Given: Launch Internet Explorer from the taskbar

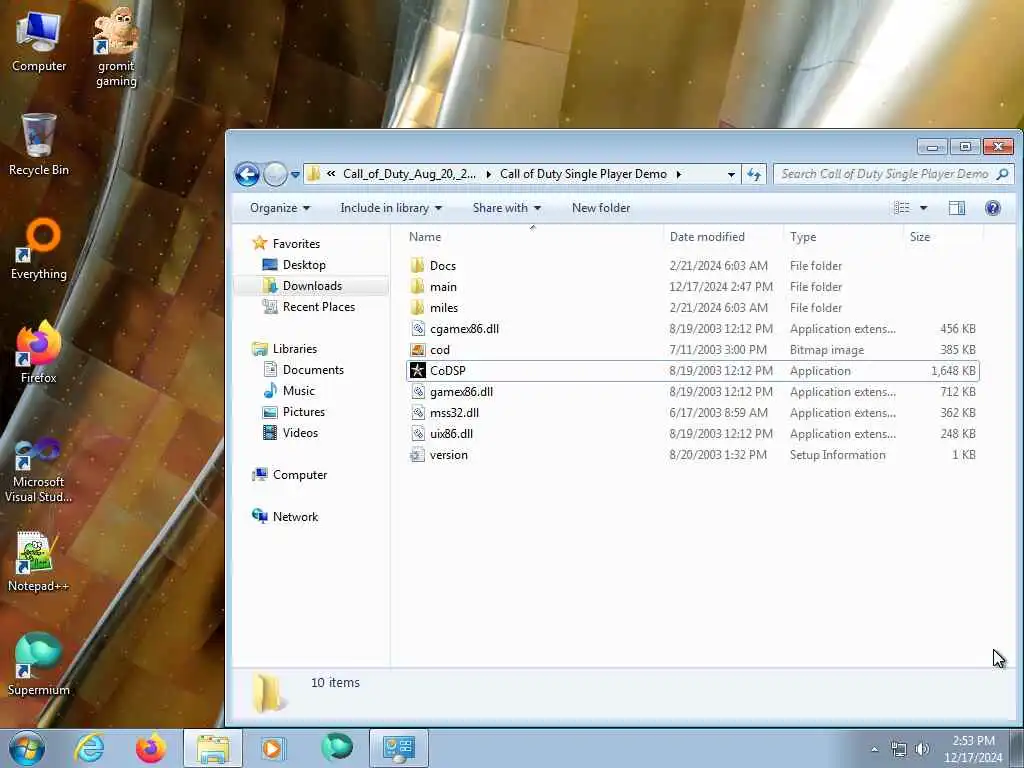Looking at the screenshot, I should pyautogui.click(x=89, y=748).
